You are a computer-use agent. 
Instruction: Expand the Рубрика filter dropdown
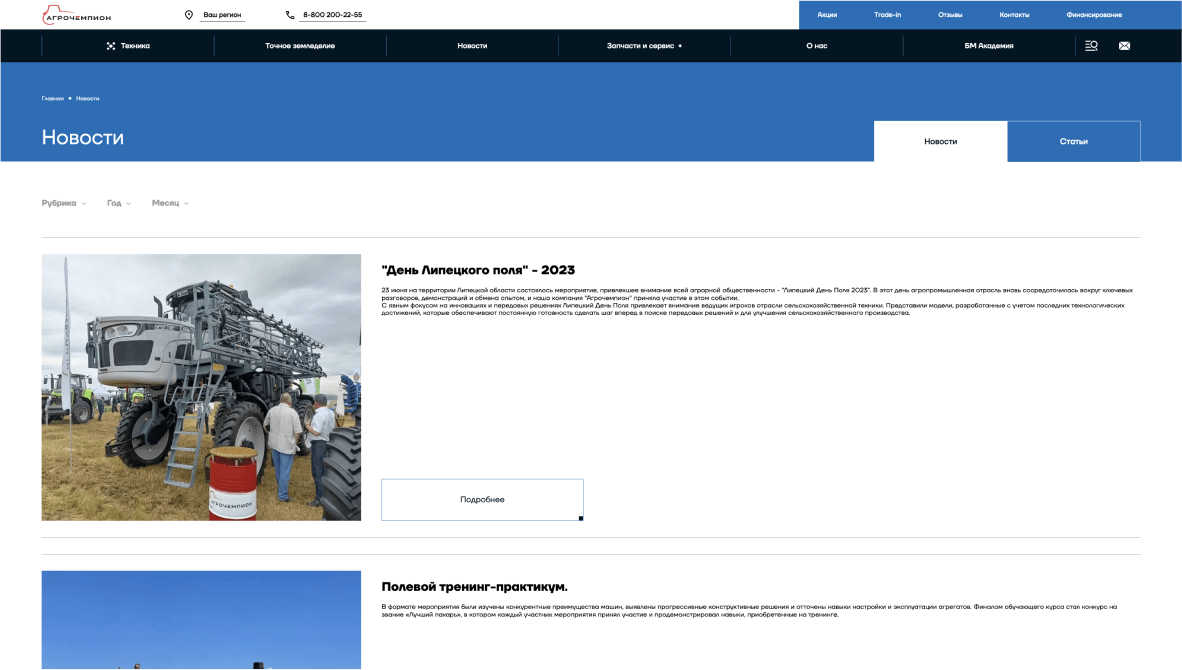pos(64,203)
